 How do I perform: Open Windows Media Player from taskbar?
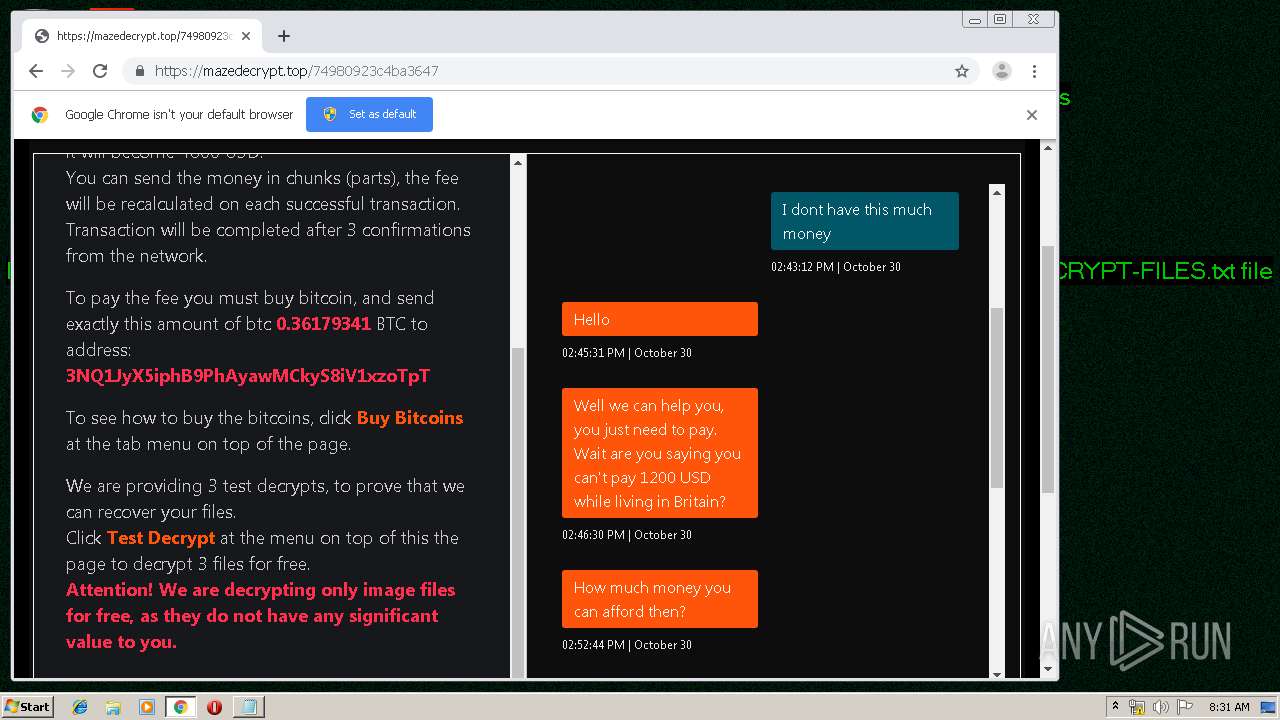coord(146,707)
